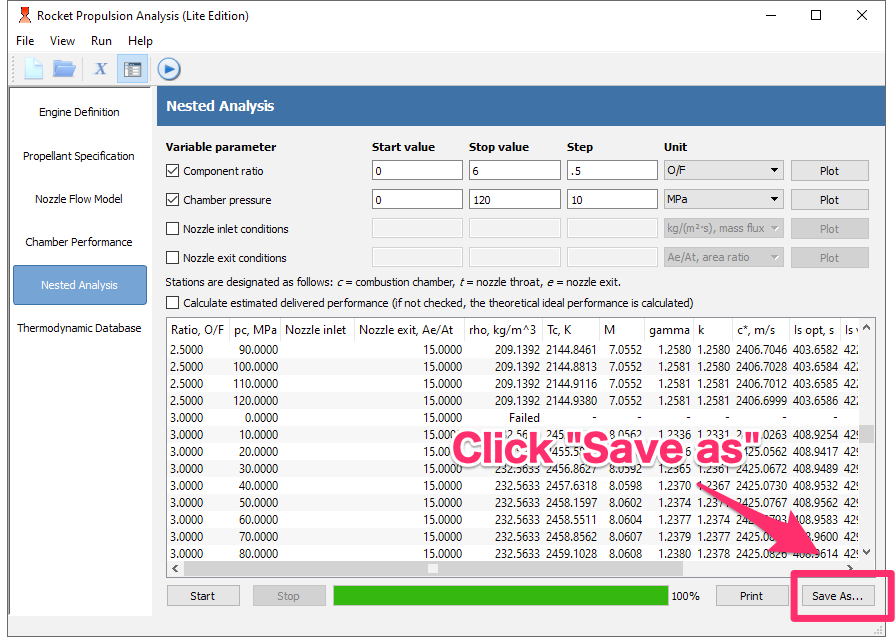Click Plot button for Chamber pressure
895x644 pixels.
pos(829,200)
